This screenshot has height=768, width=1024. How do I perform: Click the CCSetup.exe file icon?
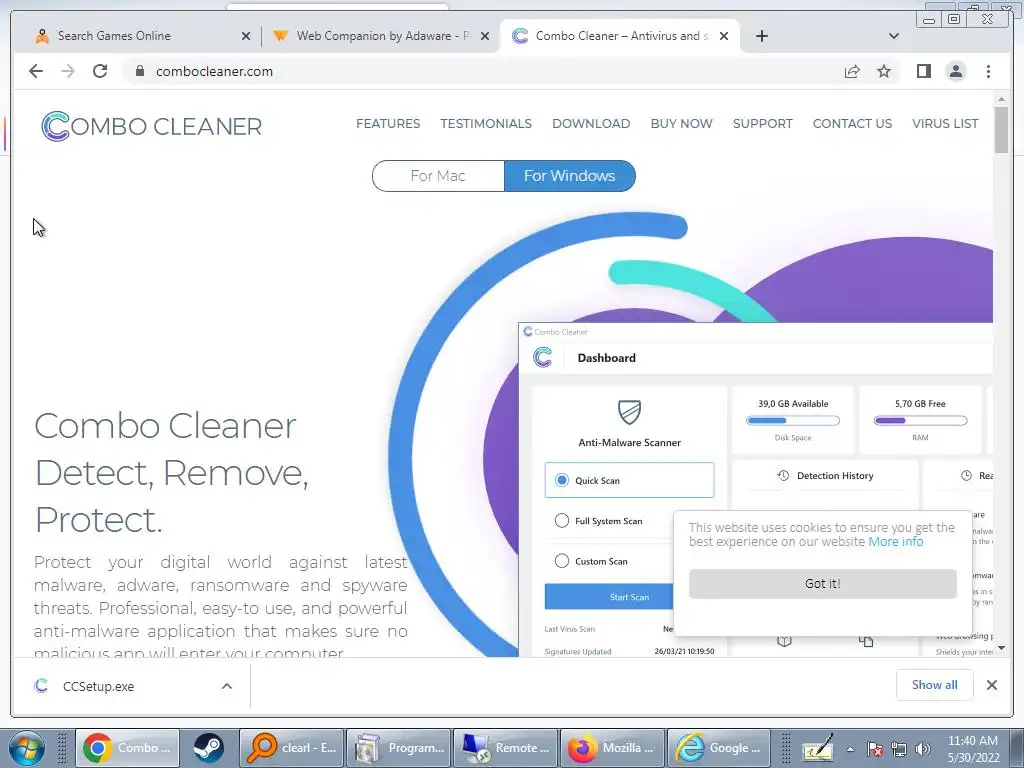pyautogui.click(x=41, y=686)
